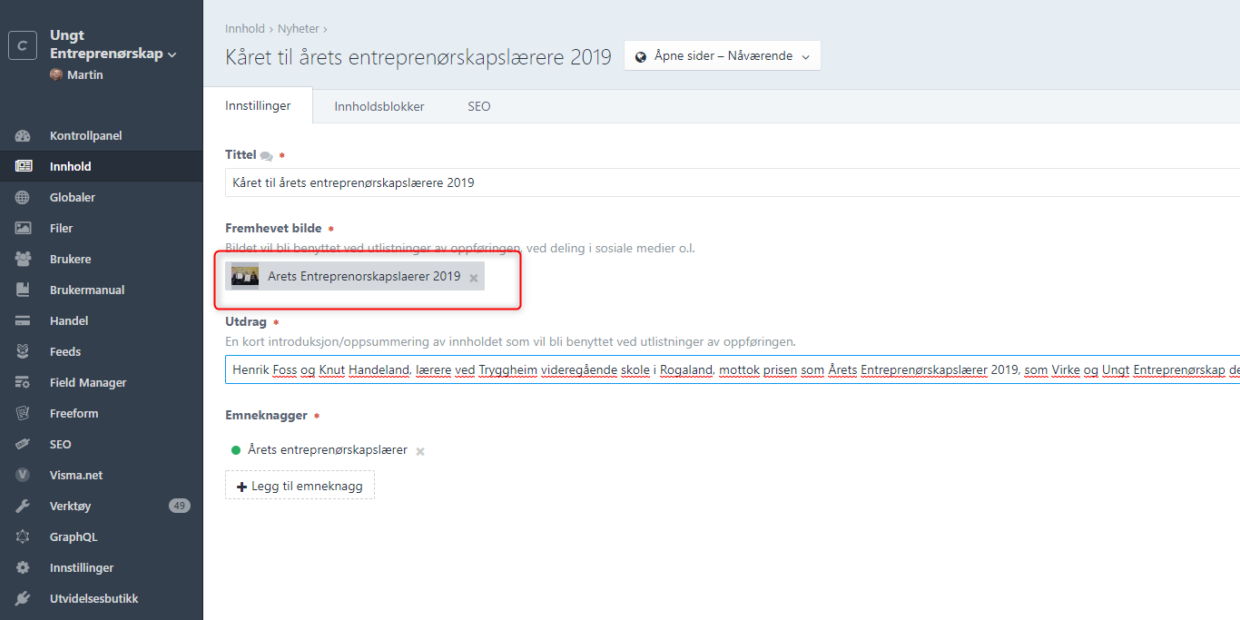Image resolution: width=1240 pixels, height=620 pixels.
Task: Click the Brukere people icon
Action: 23,259
